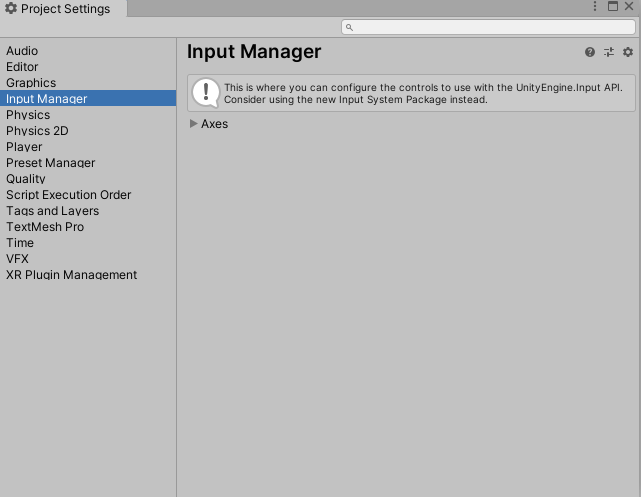
Task: Open the Input Manager gear settings menu
Action: pos(628,52)
